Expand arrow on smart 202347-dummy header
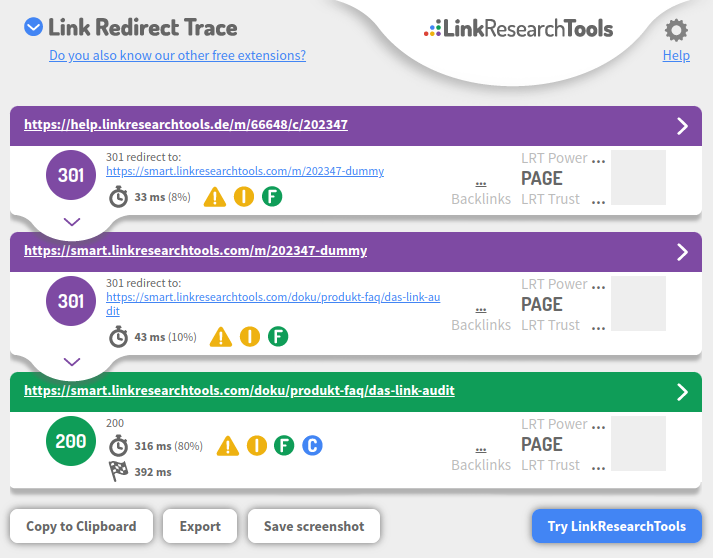 point(682,252)
